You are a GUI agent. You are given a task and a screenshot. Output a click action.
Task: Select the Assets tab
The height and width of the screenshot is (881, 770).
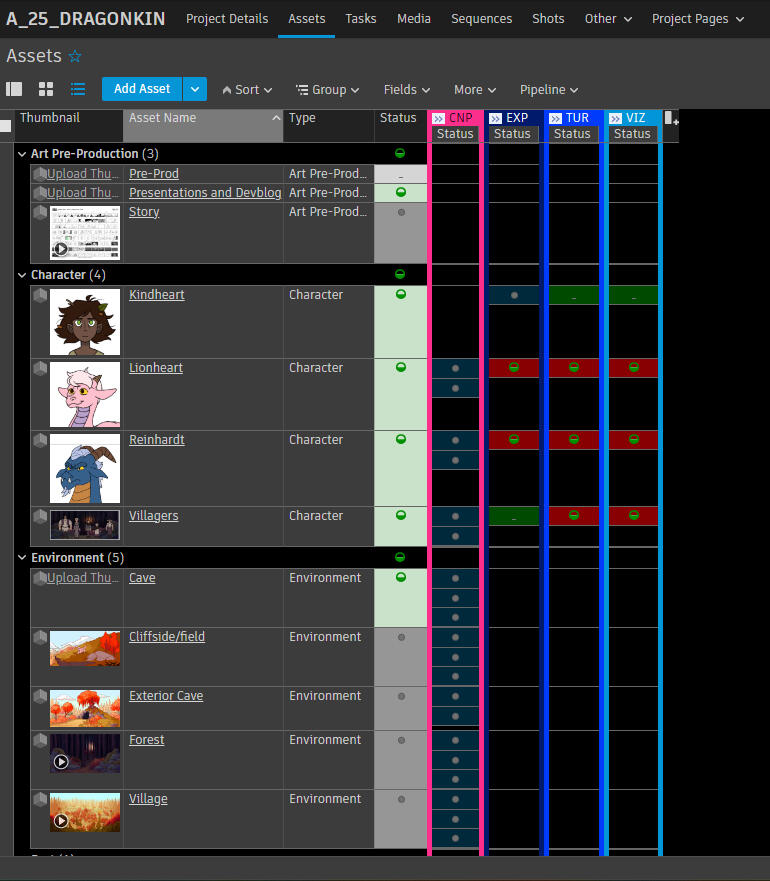pyautogui.click(x=306, y=19)
